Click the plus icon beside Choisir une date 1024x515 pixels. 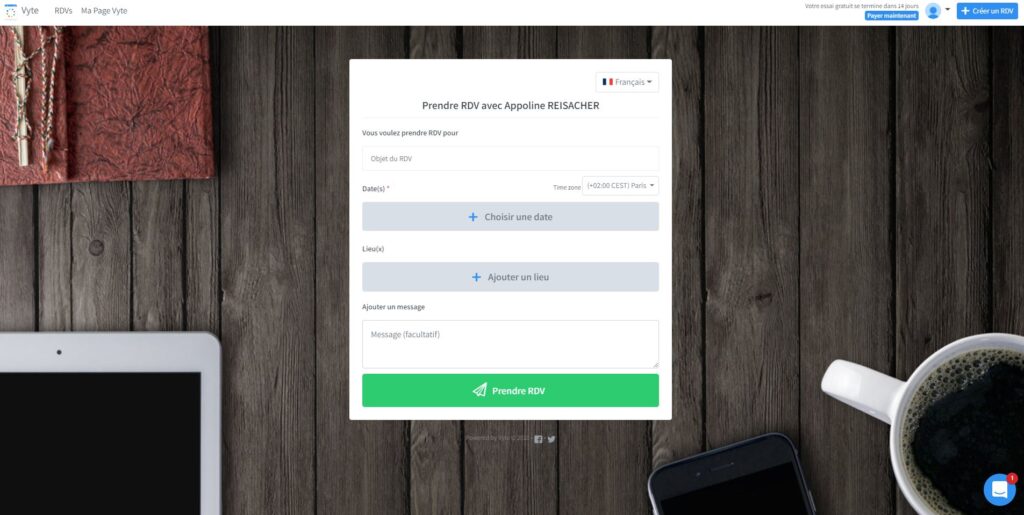(x=473, y=217)
